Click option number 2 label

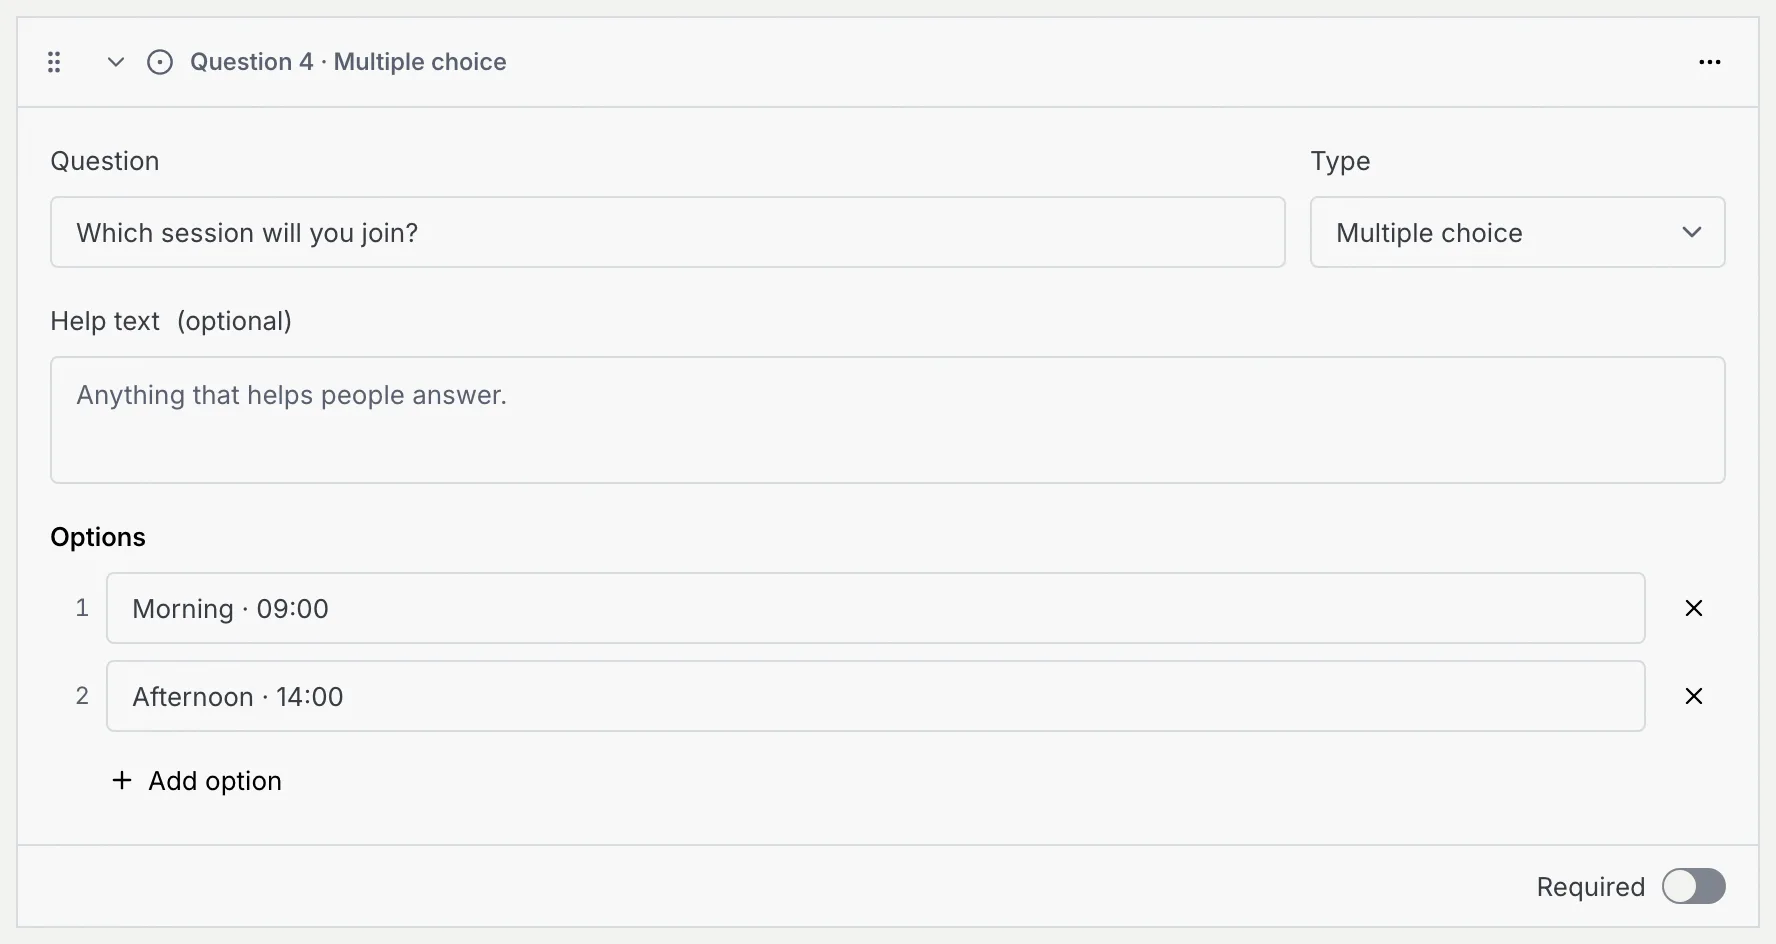[x=82, y=696]
